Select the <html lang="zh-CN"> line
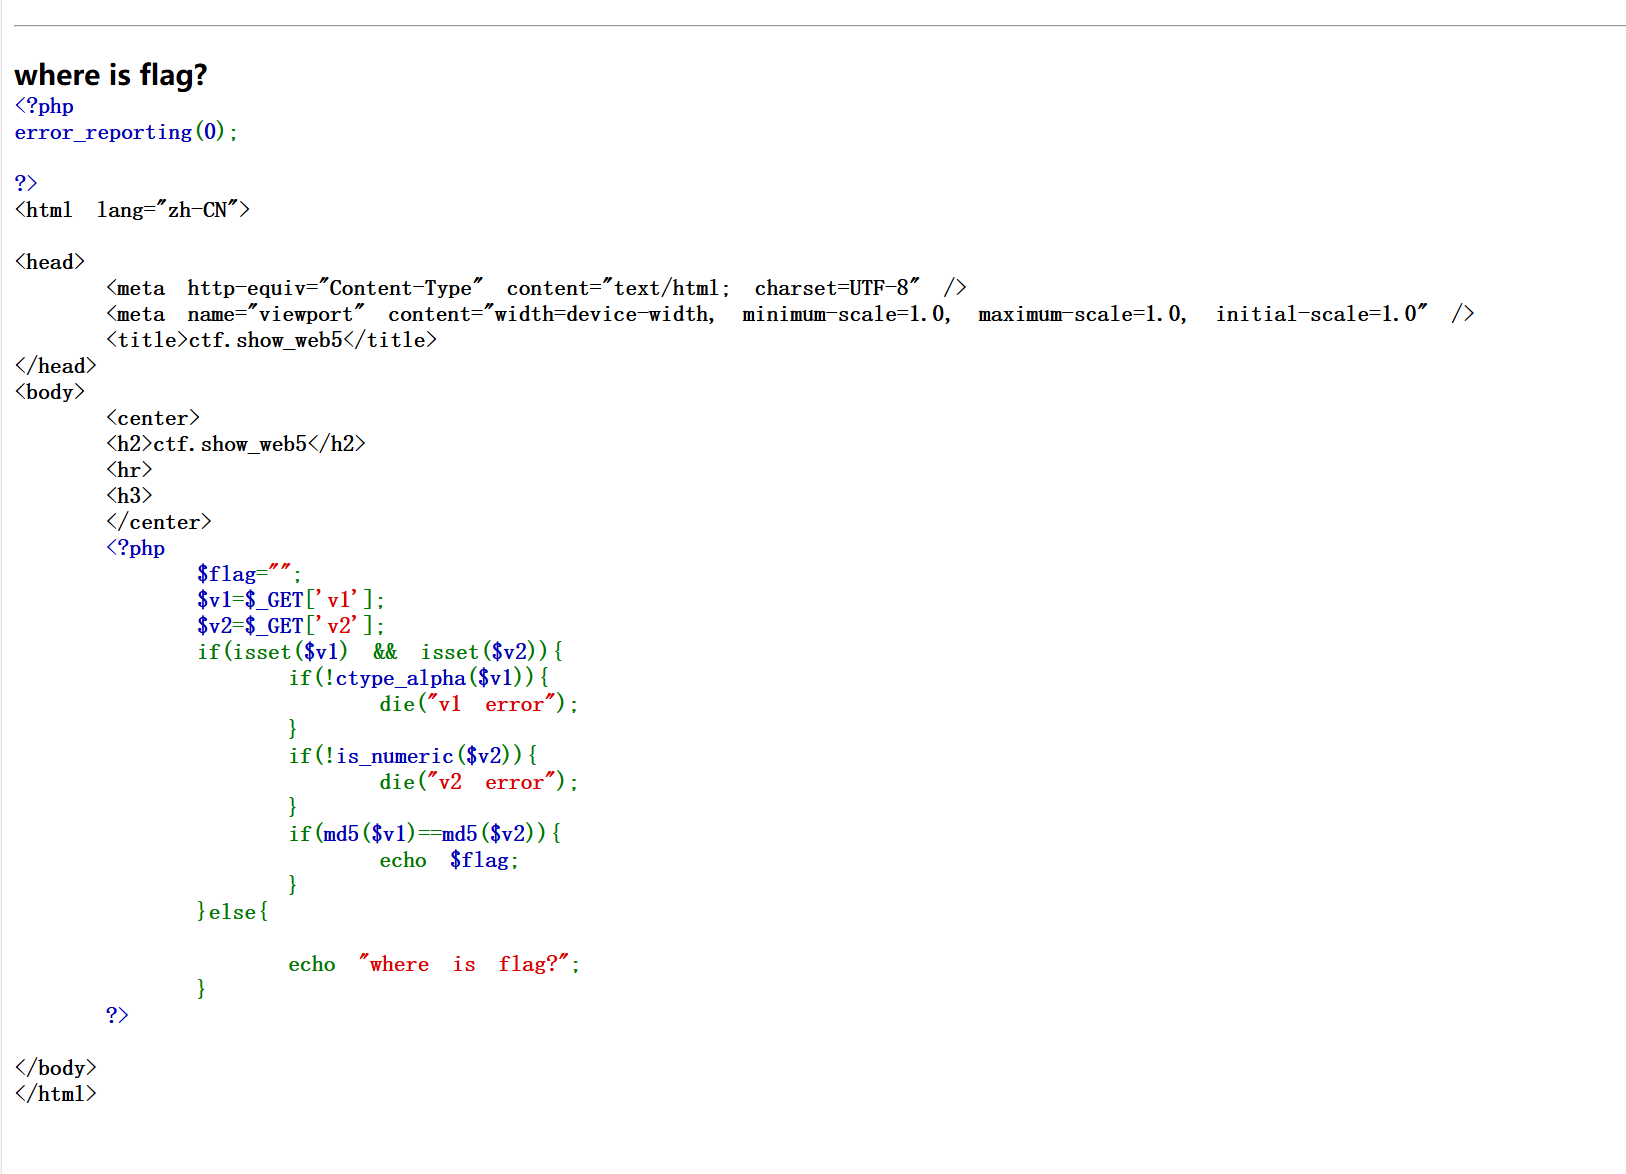 tap(131, 209)
